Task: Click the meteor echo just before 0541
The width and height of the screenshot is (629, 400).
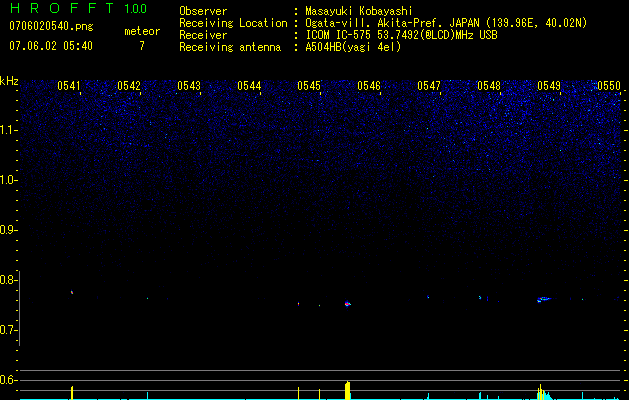Action: tap(72, 292)
